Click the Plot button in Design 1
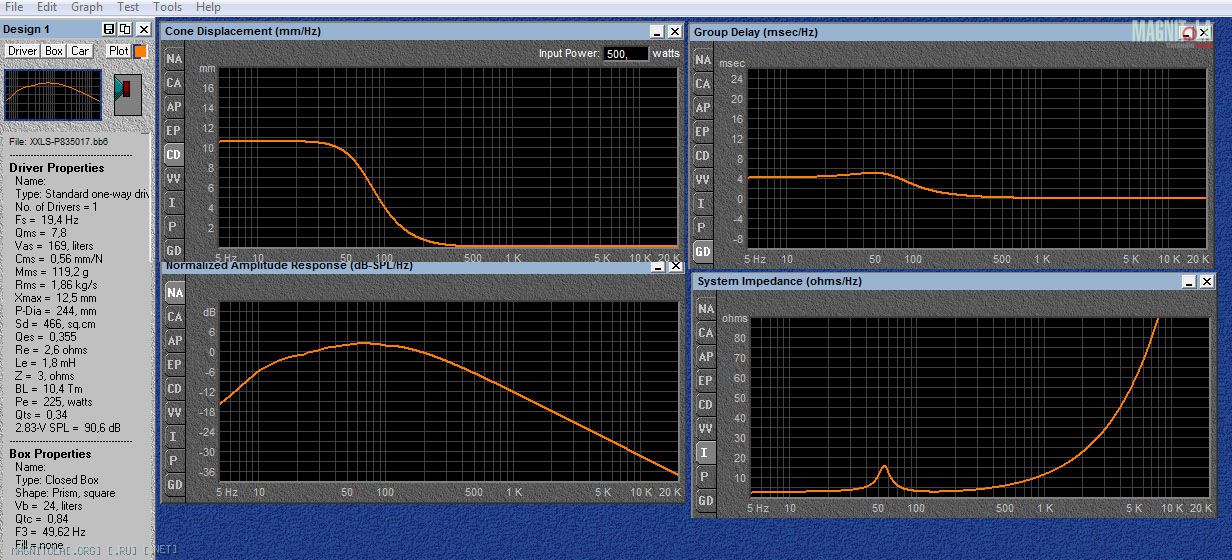 (119, 51)
